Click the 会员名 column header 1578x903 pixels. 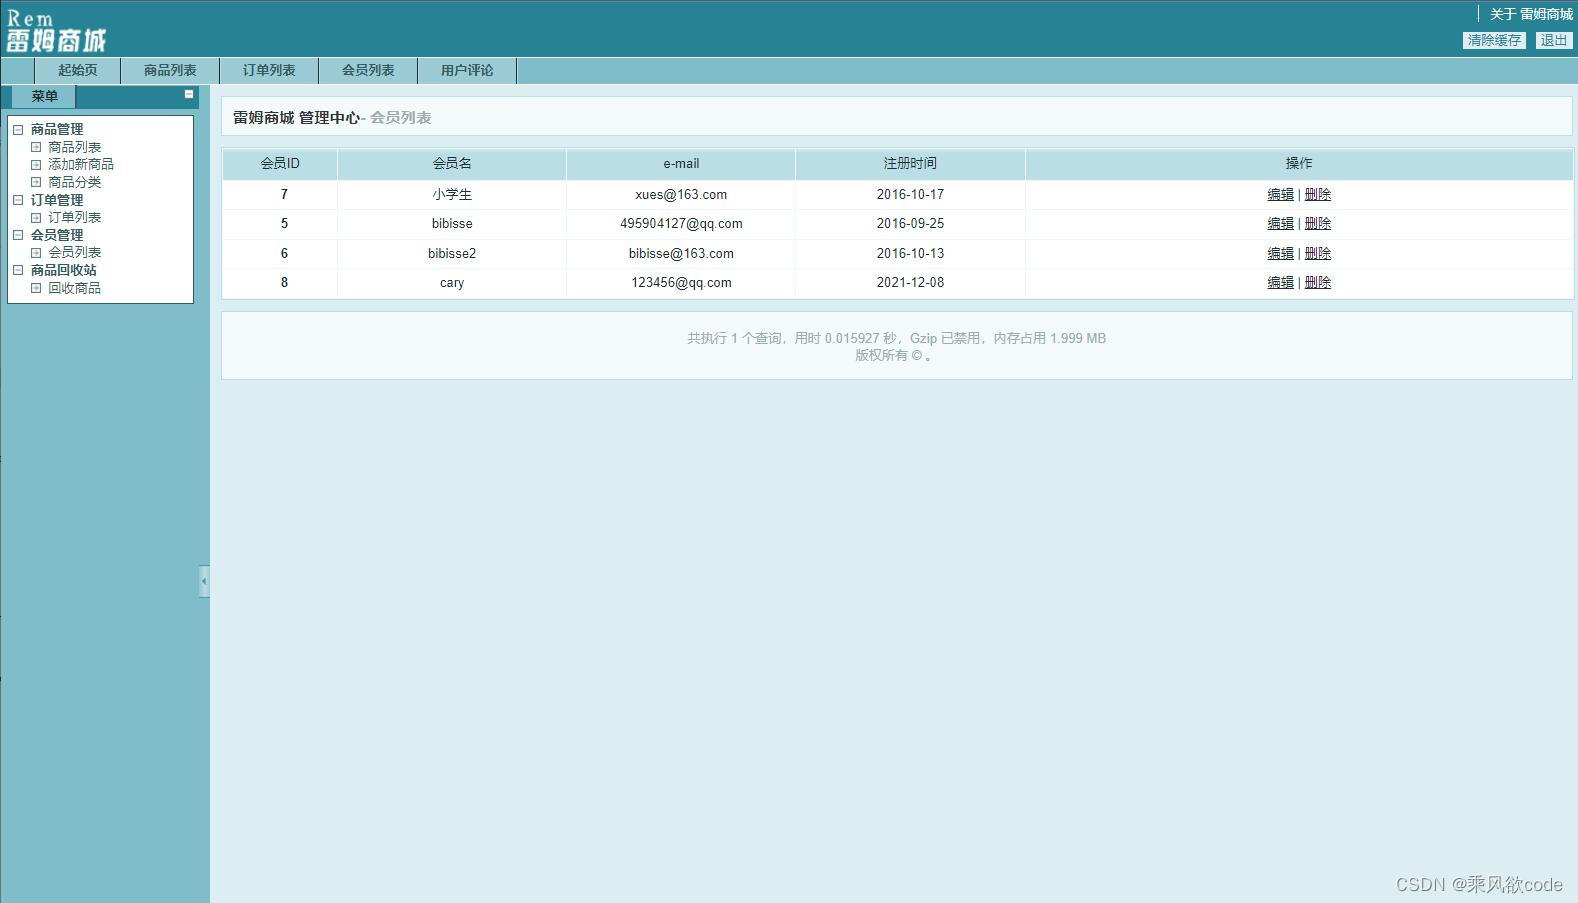(452, 164)
